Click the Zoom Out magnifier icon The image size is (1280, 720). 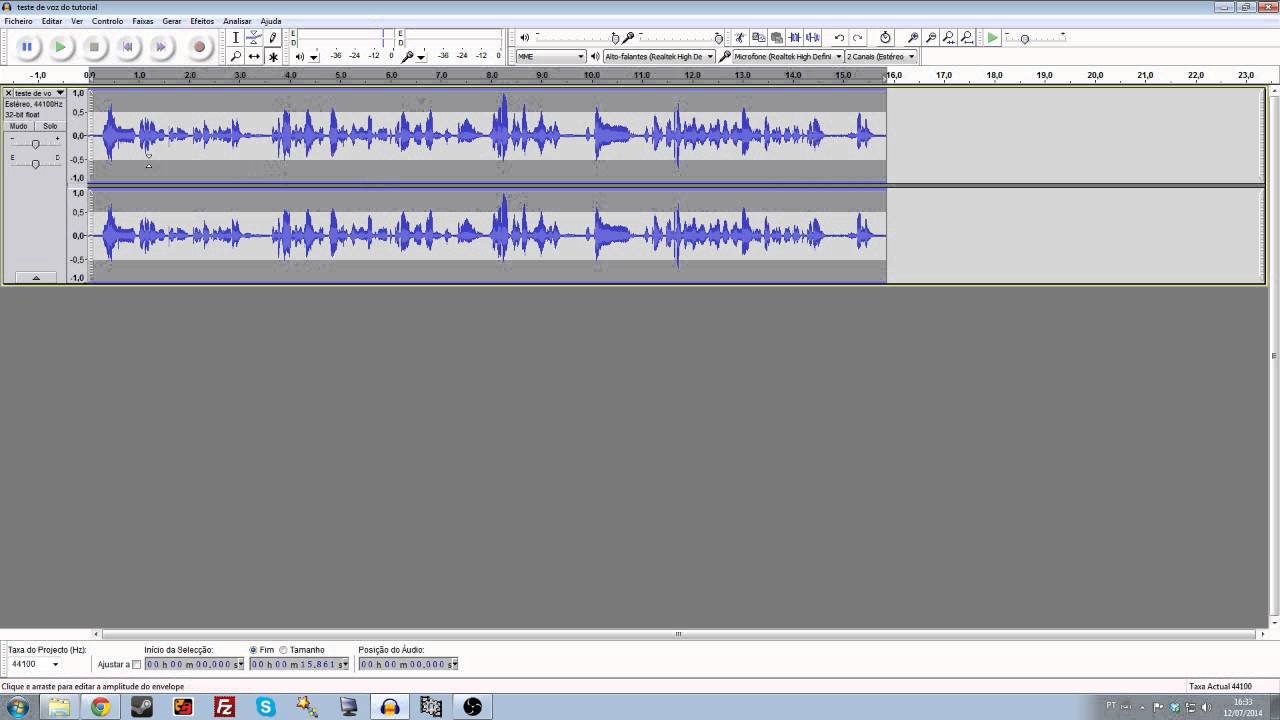(x=931, y=38)
